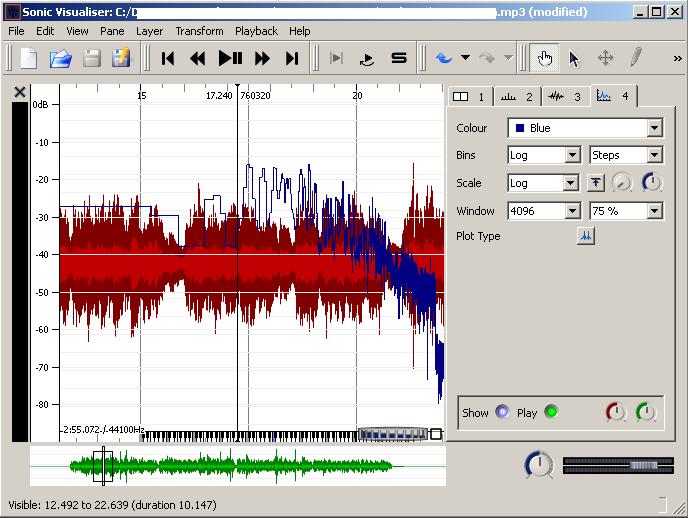
Task: Switch to layer tab 2
Action: click(517, 97)
